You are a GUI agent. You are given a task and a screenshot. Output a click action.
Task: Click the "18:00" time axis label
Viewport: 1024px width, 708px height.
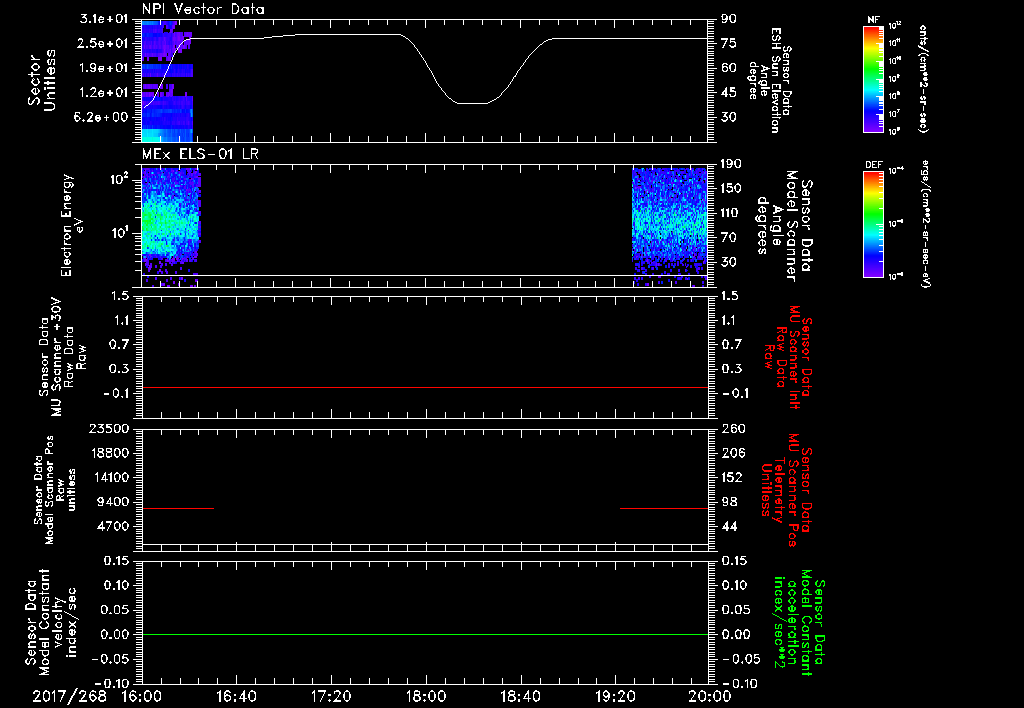[x=426, y=696]
